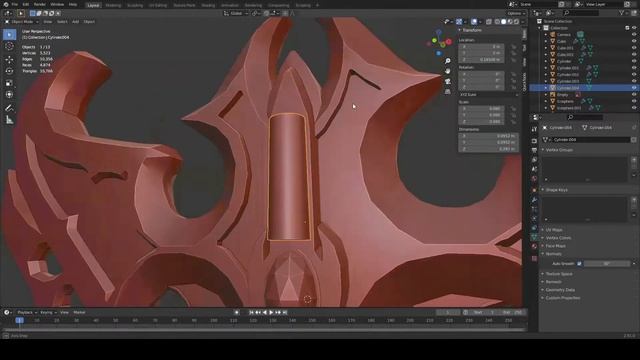This screenshot has width=640, height=360.
Task: Switch to wireframe viewport shading
Action: coord(497,22)
